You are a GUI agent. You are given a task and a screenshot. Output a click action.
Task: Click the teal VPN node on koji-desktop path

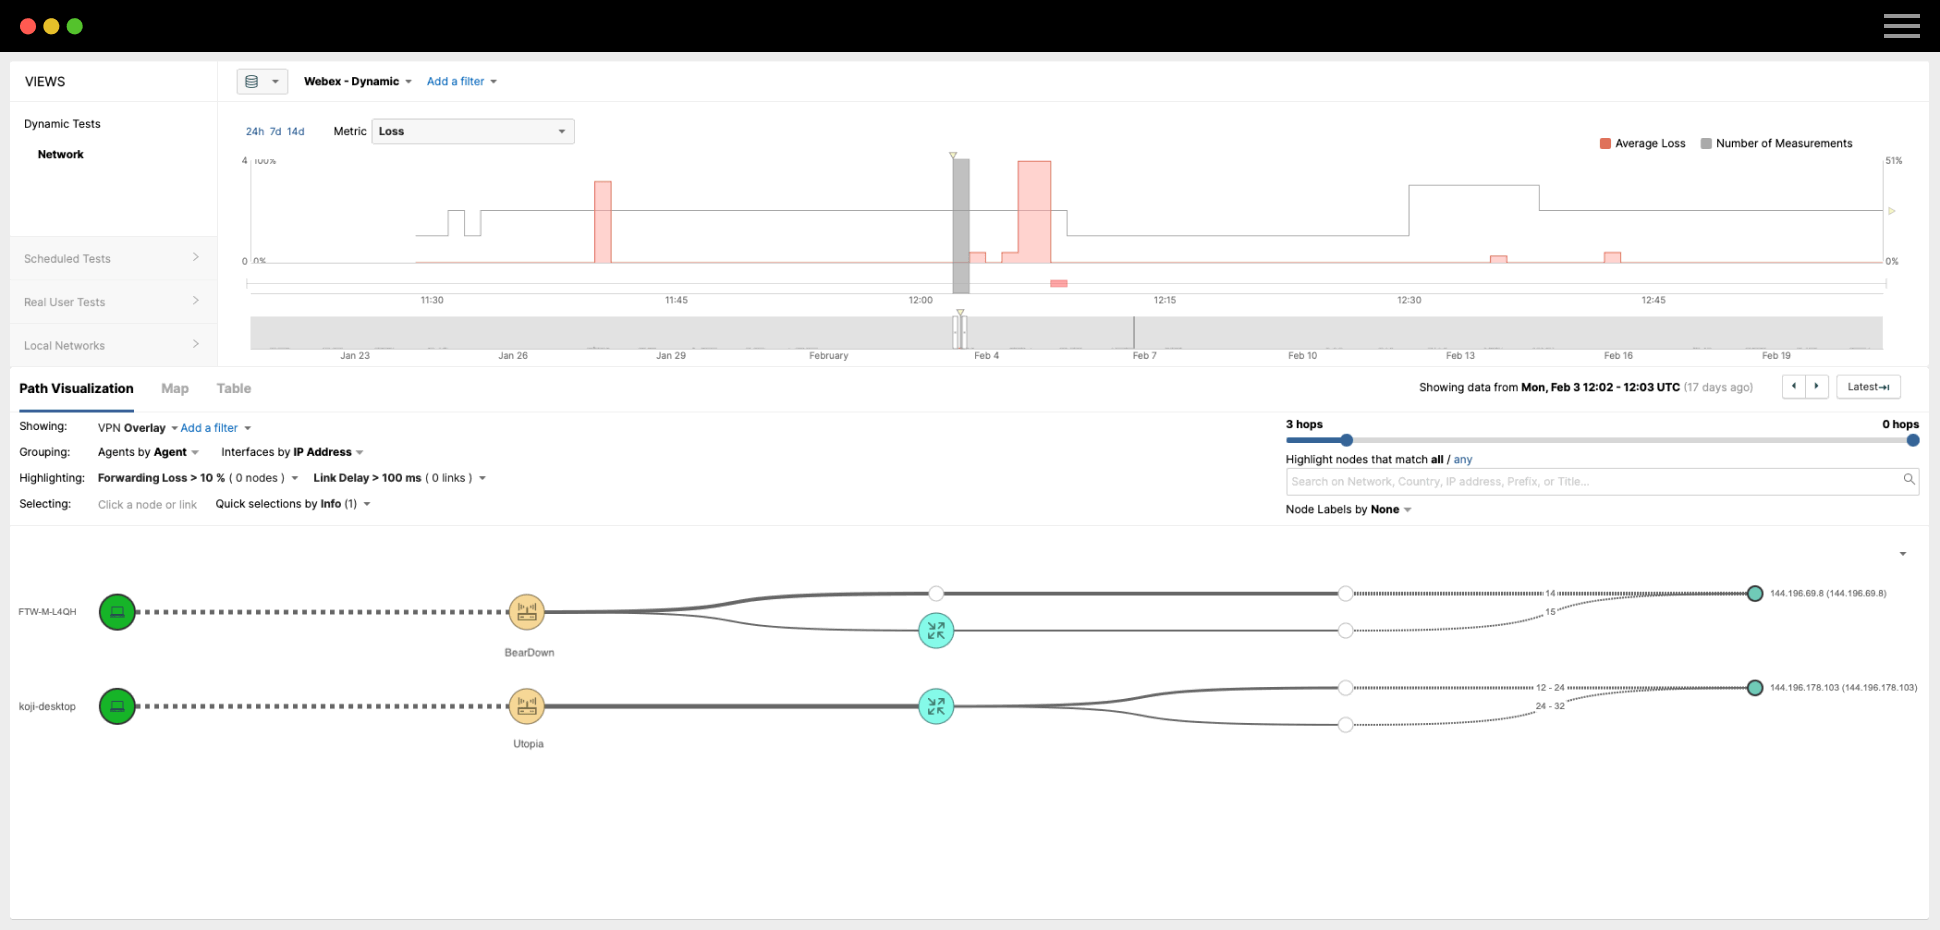pos(936,706)
